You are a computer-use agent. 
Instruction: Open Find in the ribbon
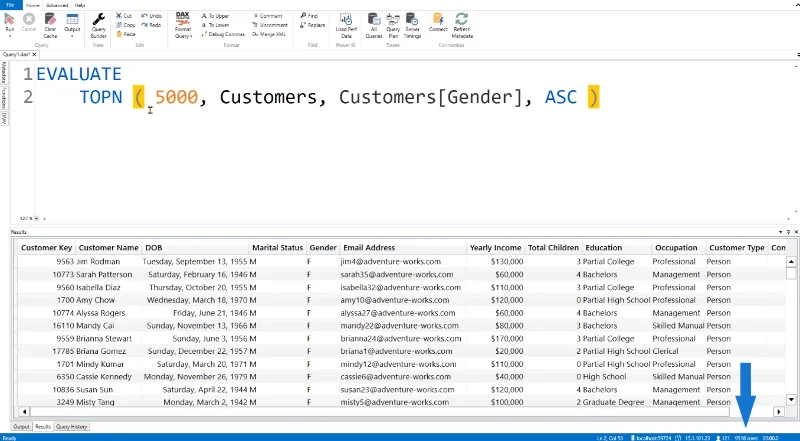pos(309,16)
